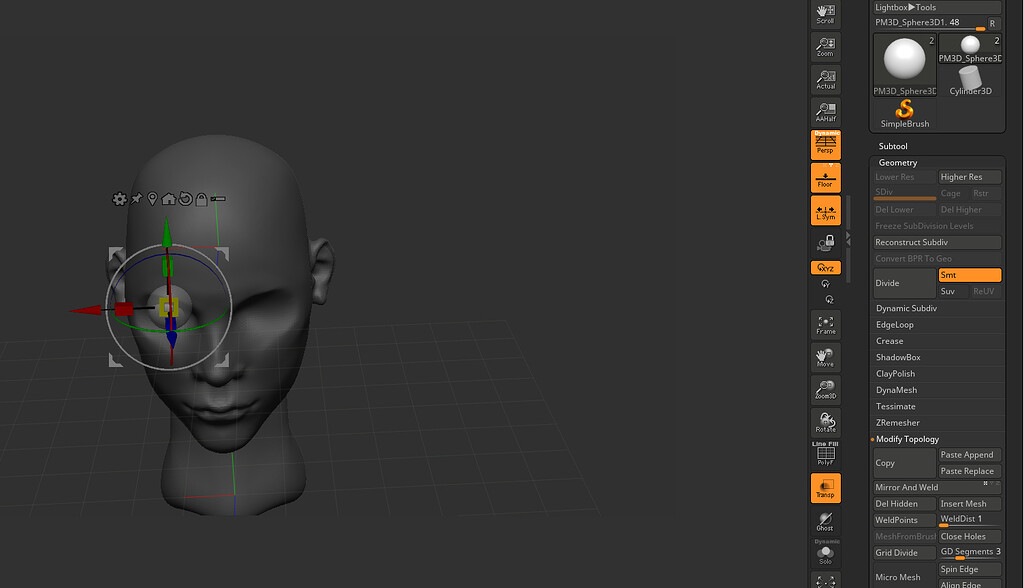Click the gear icon on the viewport gizmo

(120, 199)
